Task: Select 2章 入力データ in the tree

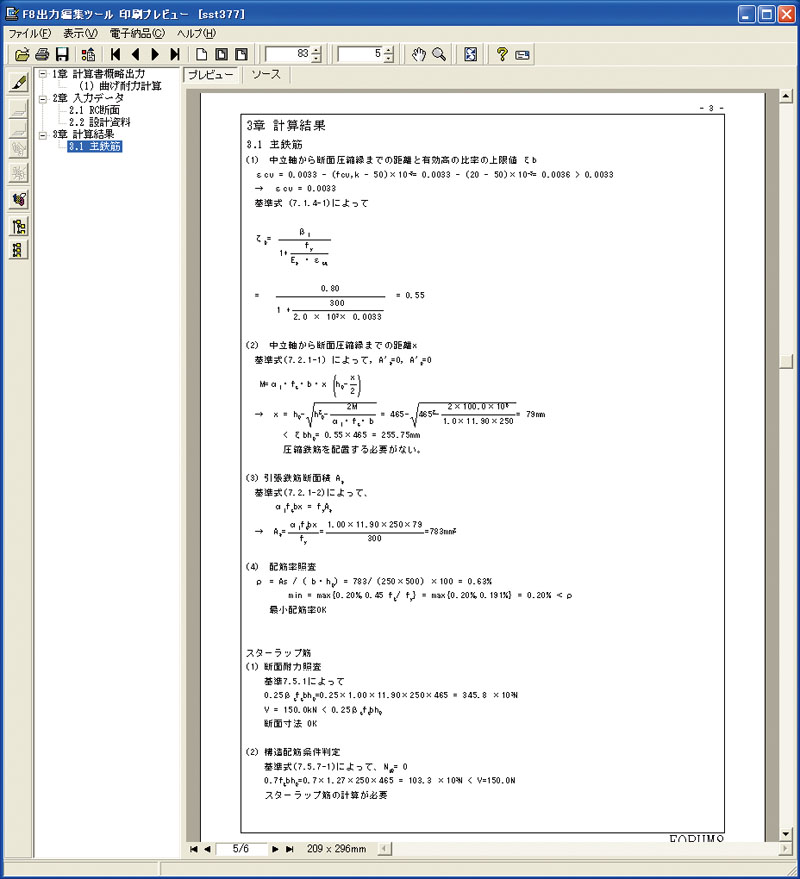Action: pyautogui.click(x=89, y=99)
